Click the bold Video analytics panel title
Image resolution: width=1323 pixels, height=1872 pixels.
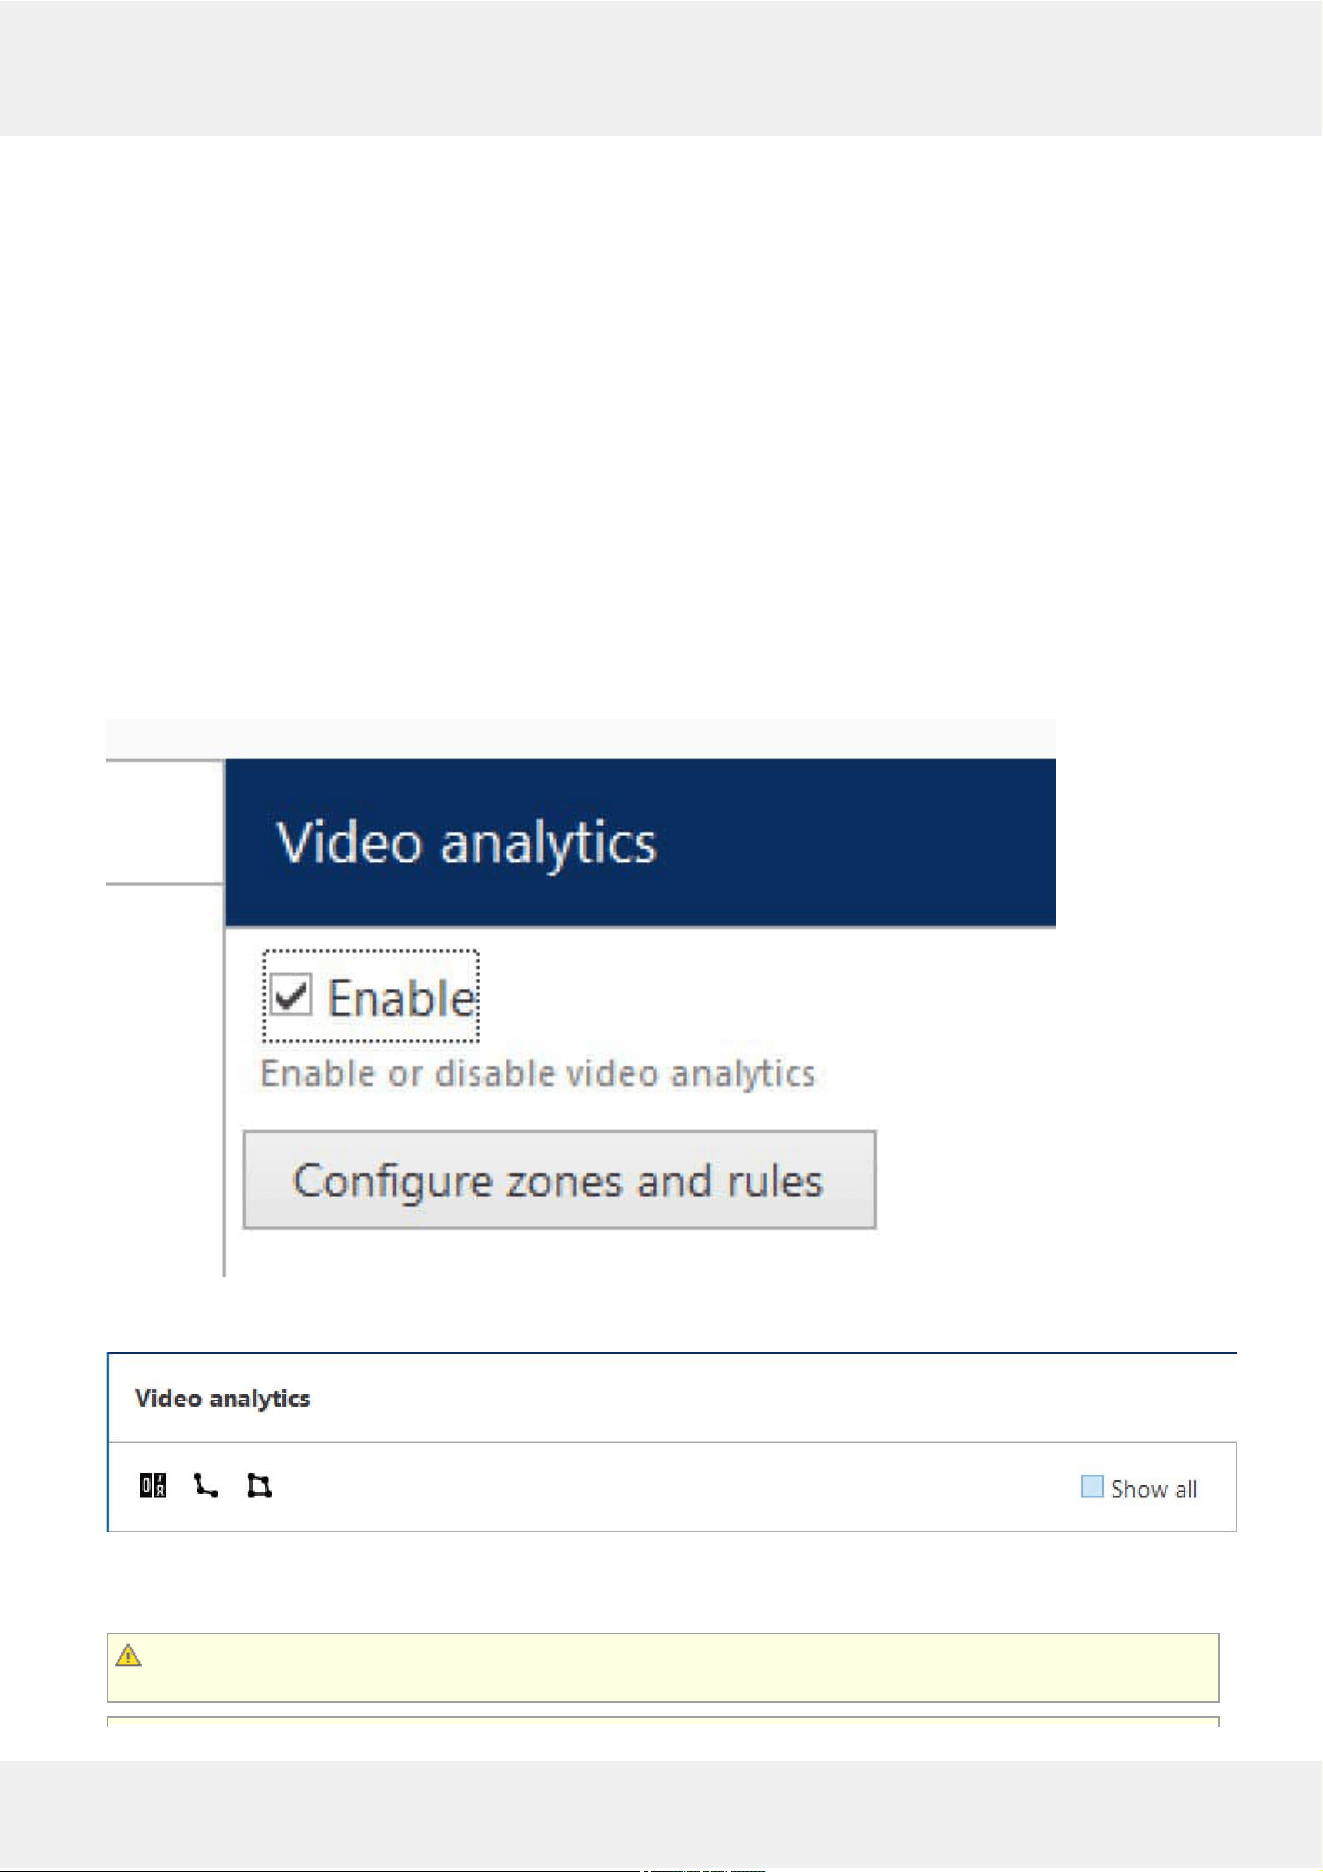pos(222,1398)
